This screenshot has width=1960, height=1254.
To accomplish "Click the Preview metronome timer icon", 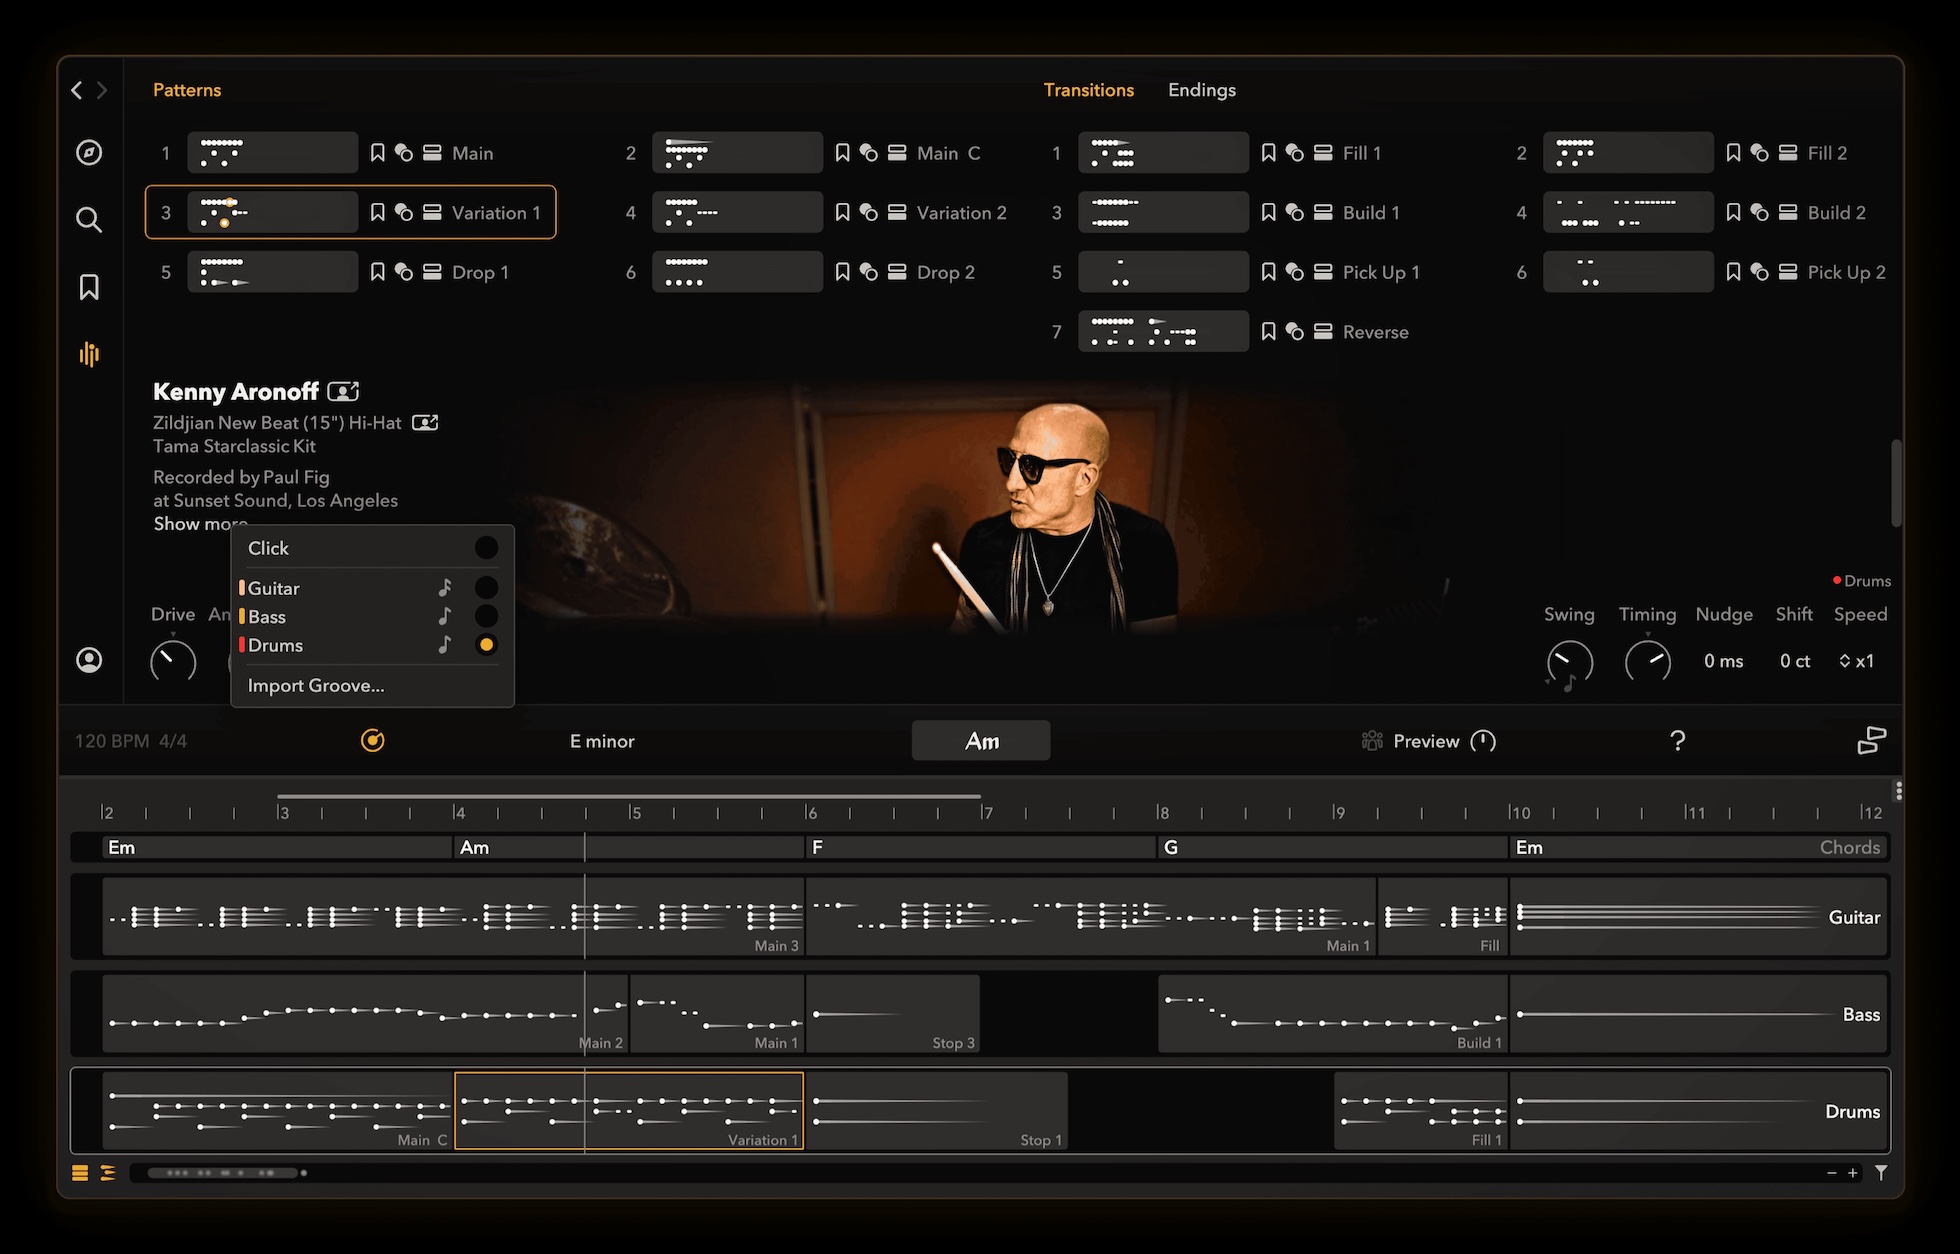I will [1483, 741].
